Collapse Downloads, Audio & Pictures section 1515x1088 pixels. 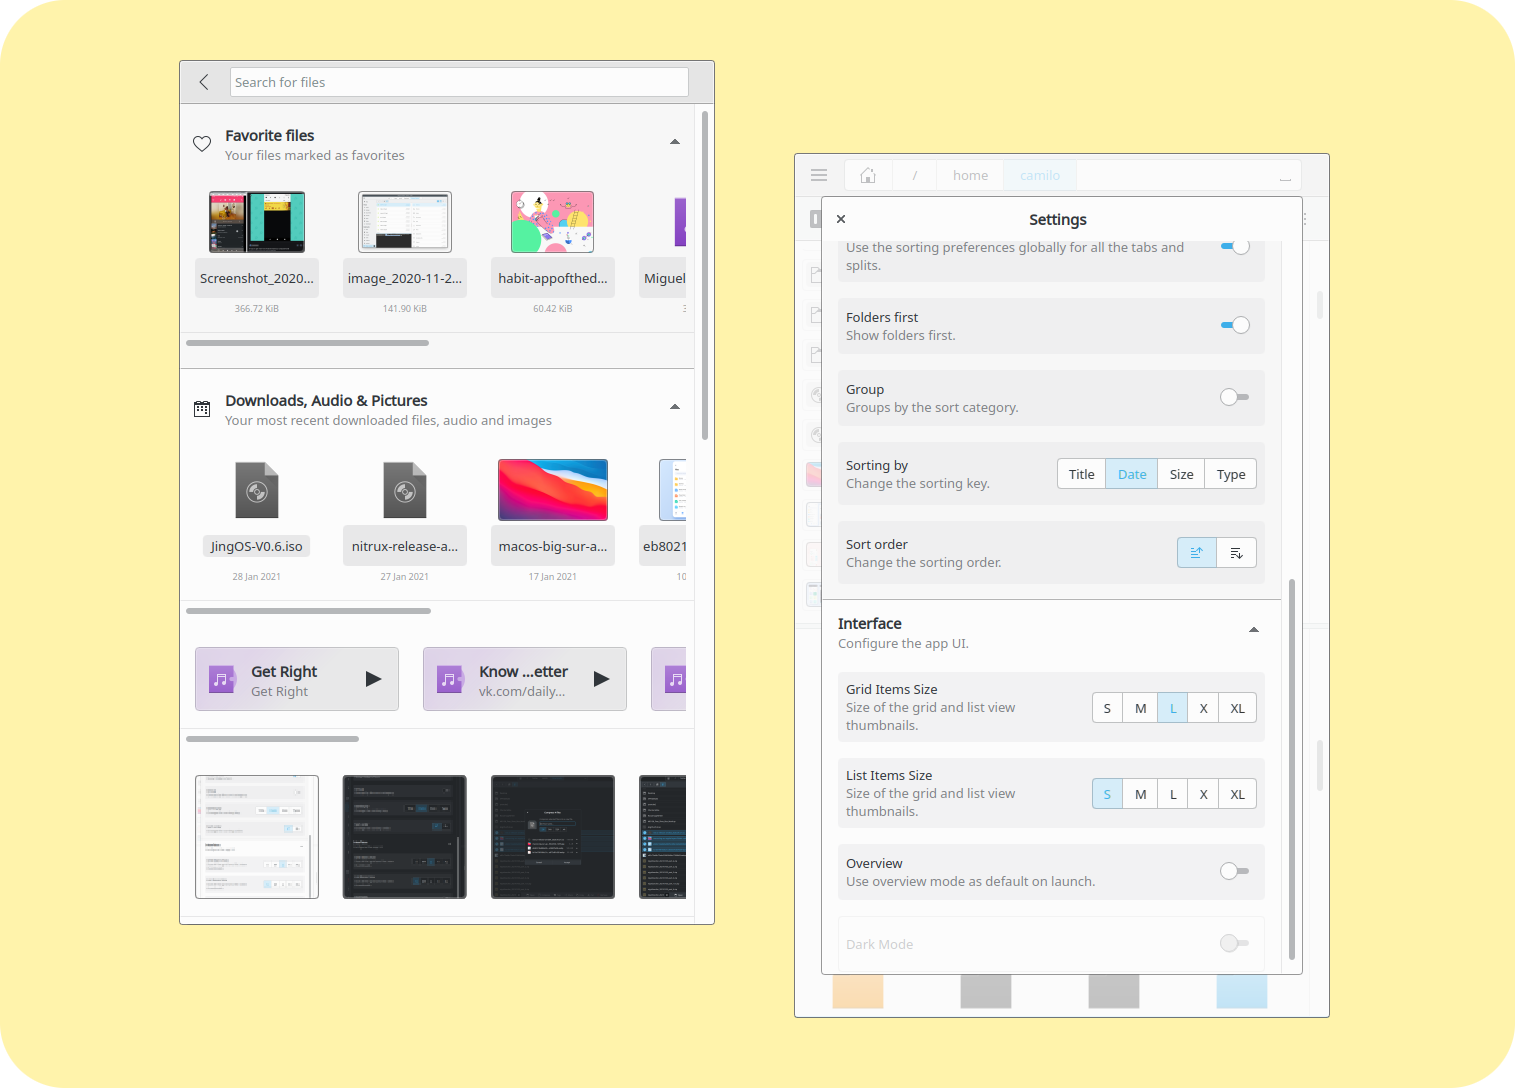(x=675, y=407)
